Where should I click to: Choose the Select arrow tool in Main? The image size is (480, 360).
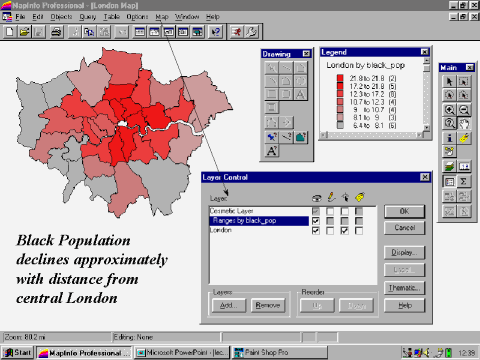coord(449,81)
